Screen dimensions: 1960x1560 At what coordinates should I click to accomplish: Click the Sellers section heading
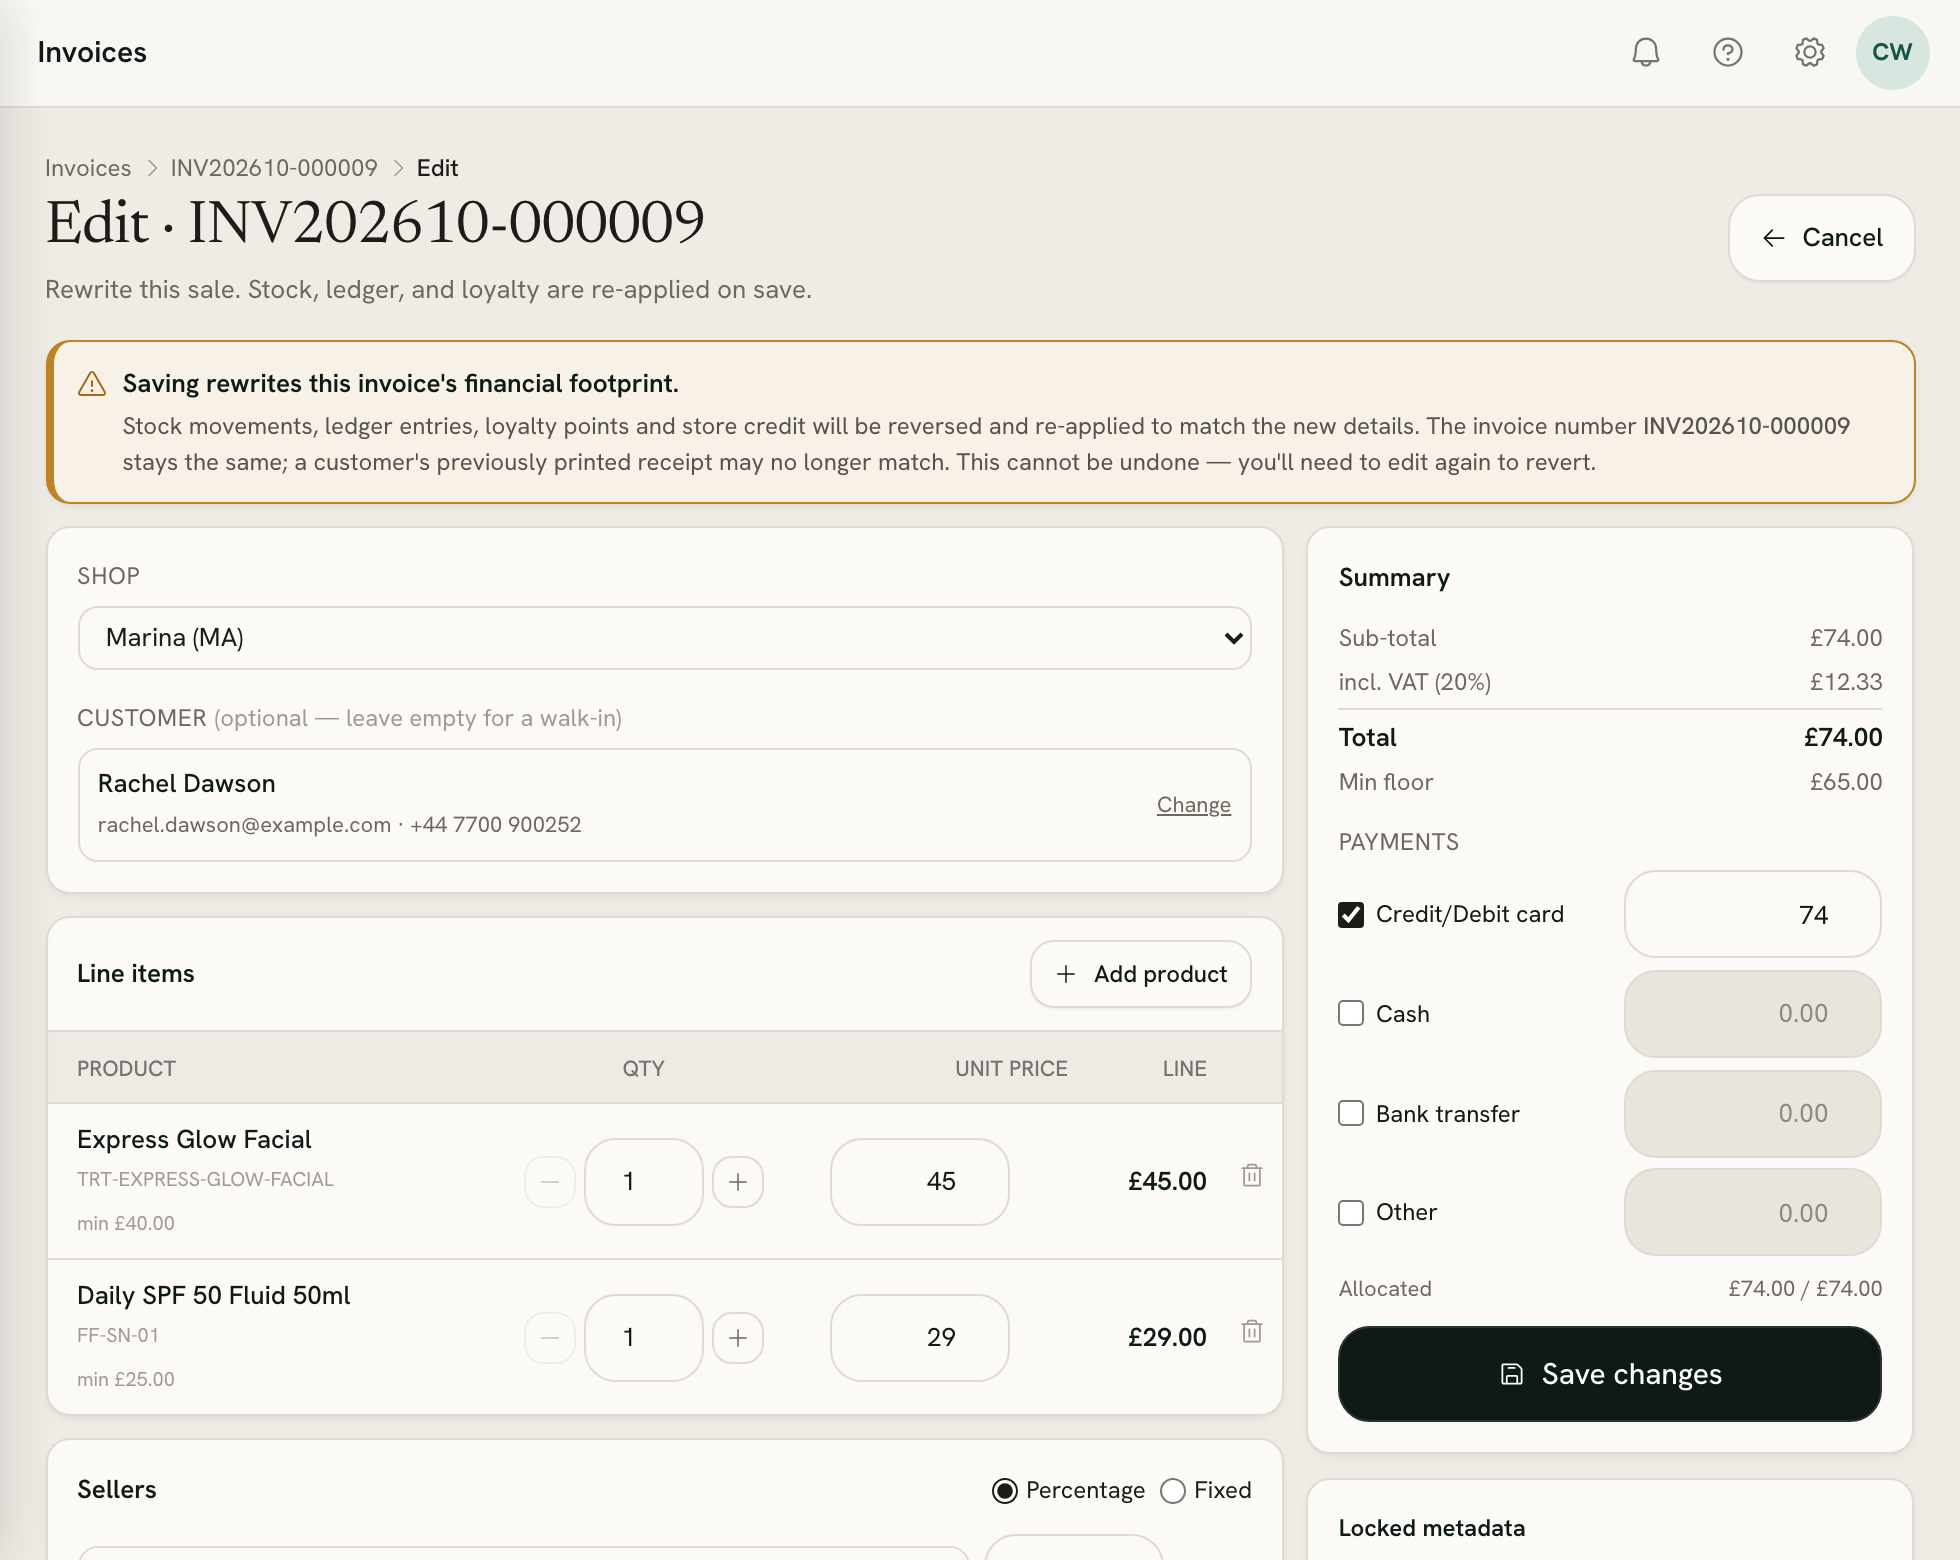pos(117,1489)
